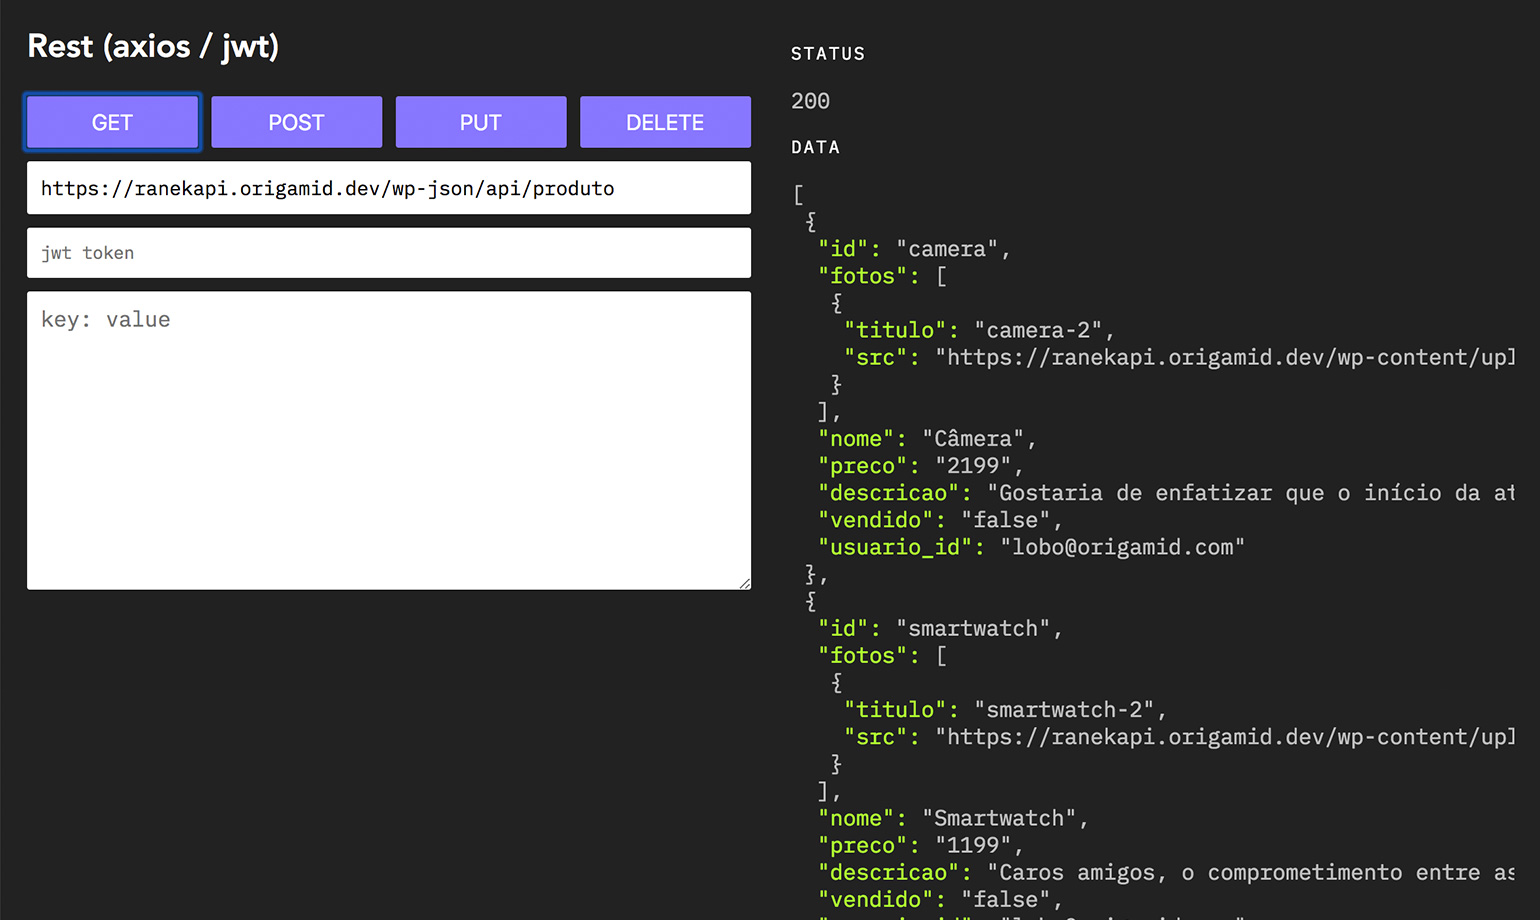1540x920 pixels.
Task: Click the "usuario_id": "lobo@origamid.com" line
Action: coord(1031,547)
